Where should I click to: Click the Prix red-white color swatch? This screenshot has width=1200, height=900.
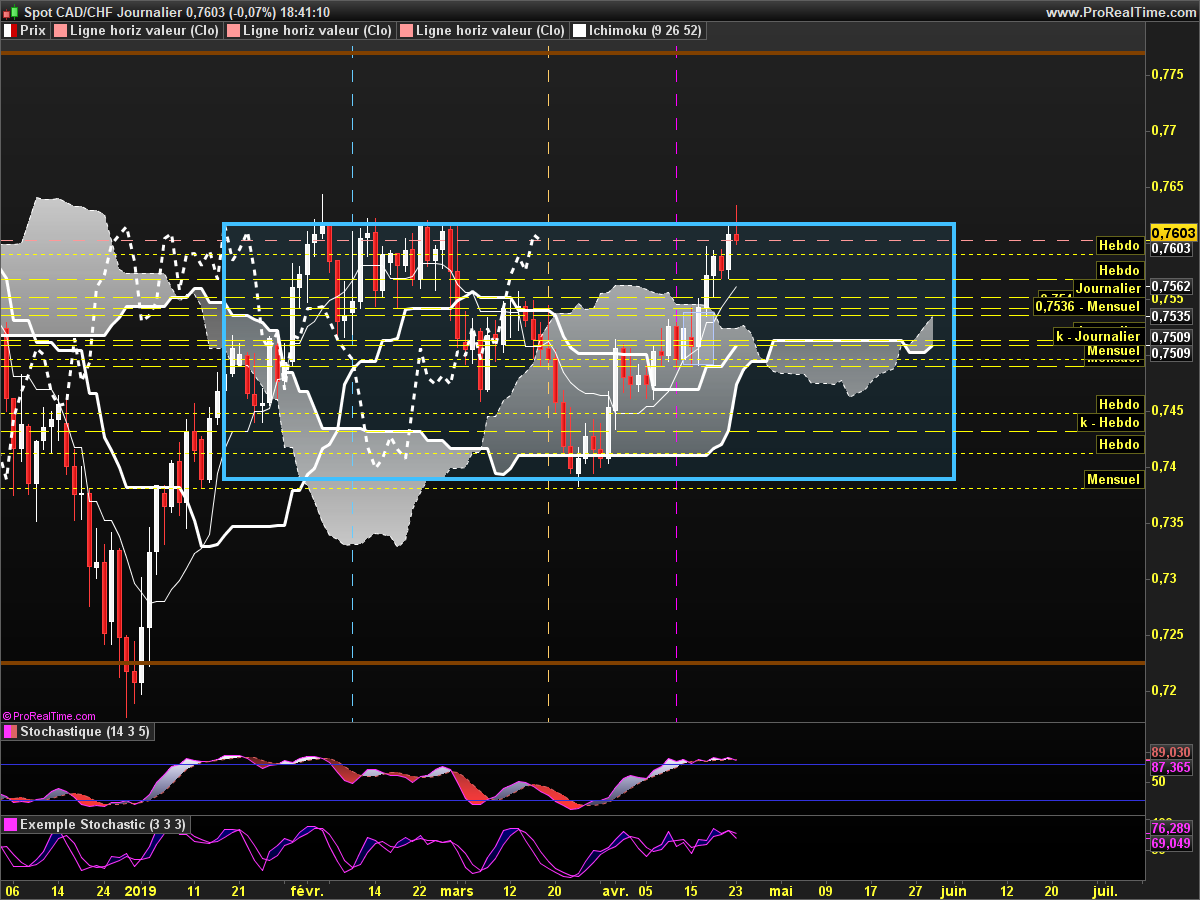(10, 31)
